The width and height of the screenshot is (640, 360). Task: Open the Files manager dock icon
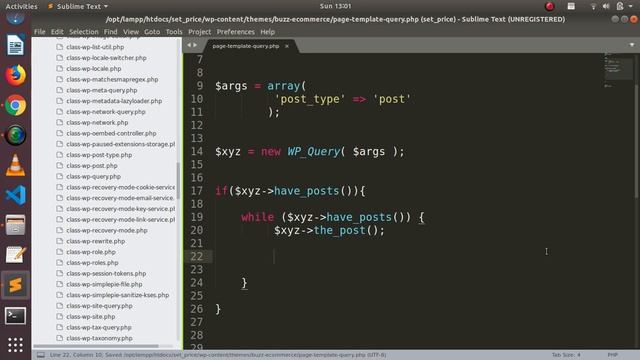(x=16, y=225)
